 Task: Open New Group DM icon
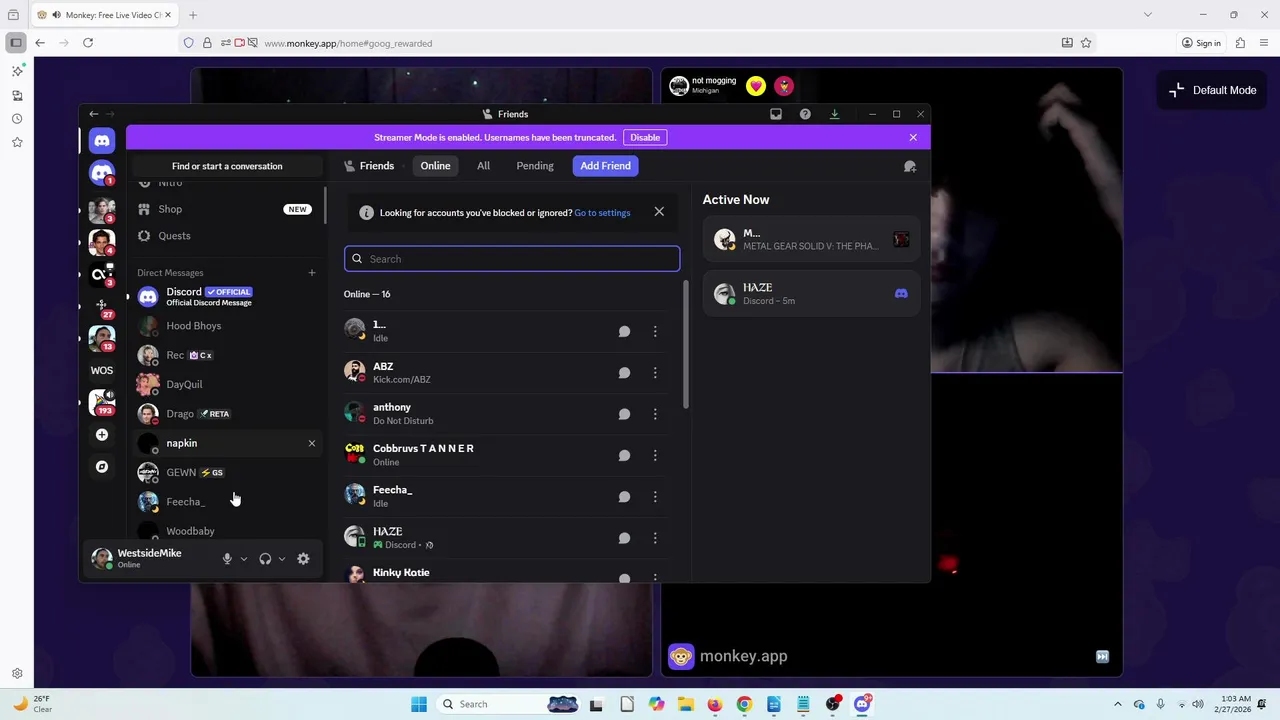coord(910,166)
